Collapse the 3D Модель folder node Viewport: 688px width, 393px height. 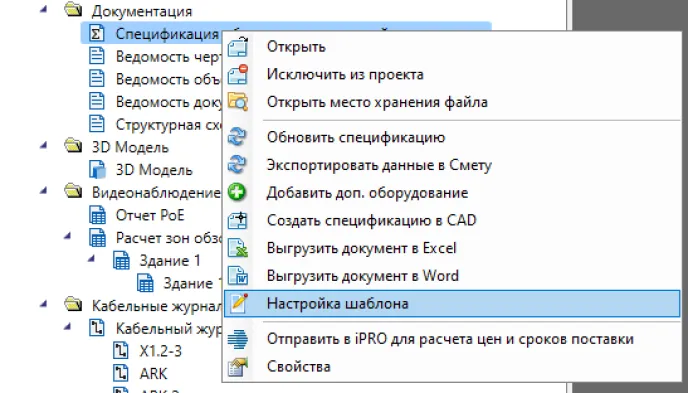click(x=43, y=145)
